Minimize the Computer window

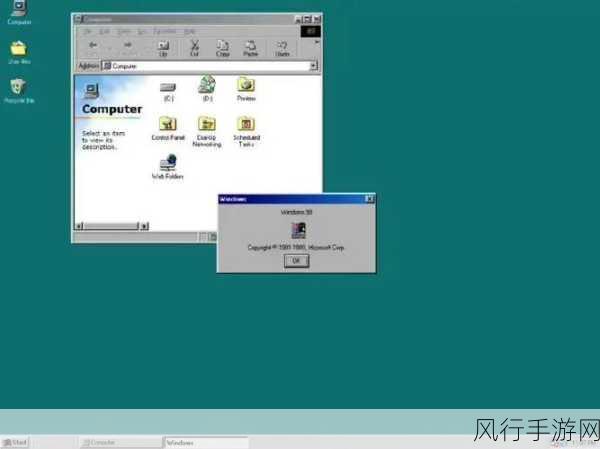(298, 19)
